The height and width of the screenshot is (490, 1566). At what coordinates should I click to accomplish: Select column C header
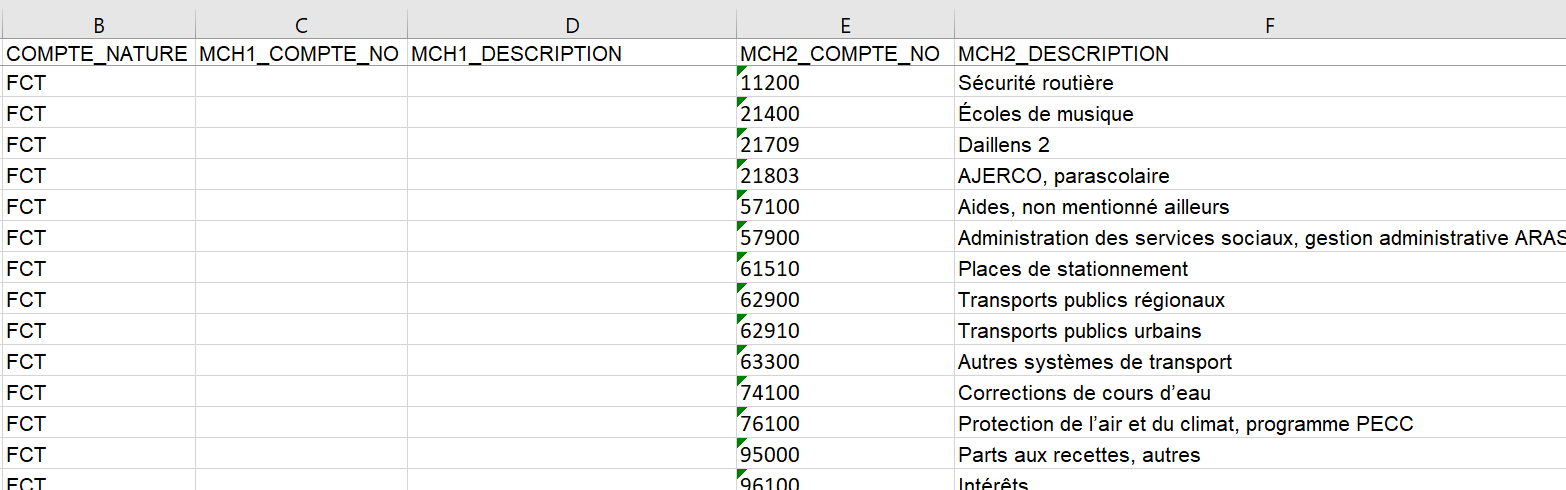click(301, 25)
